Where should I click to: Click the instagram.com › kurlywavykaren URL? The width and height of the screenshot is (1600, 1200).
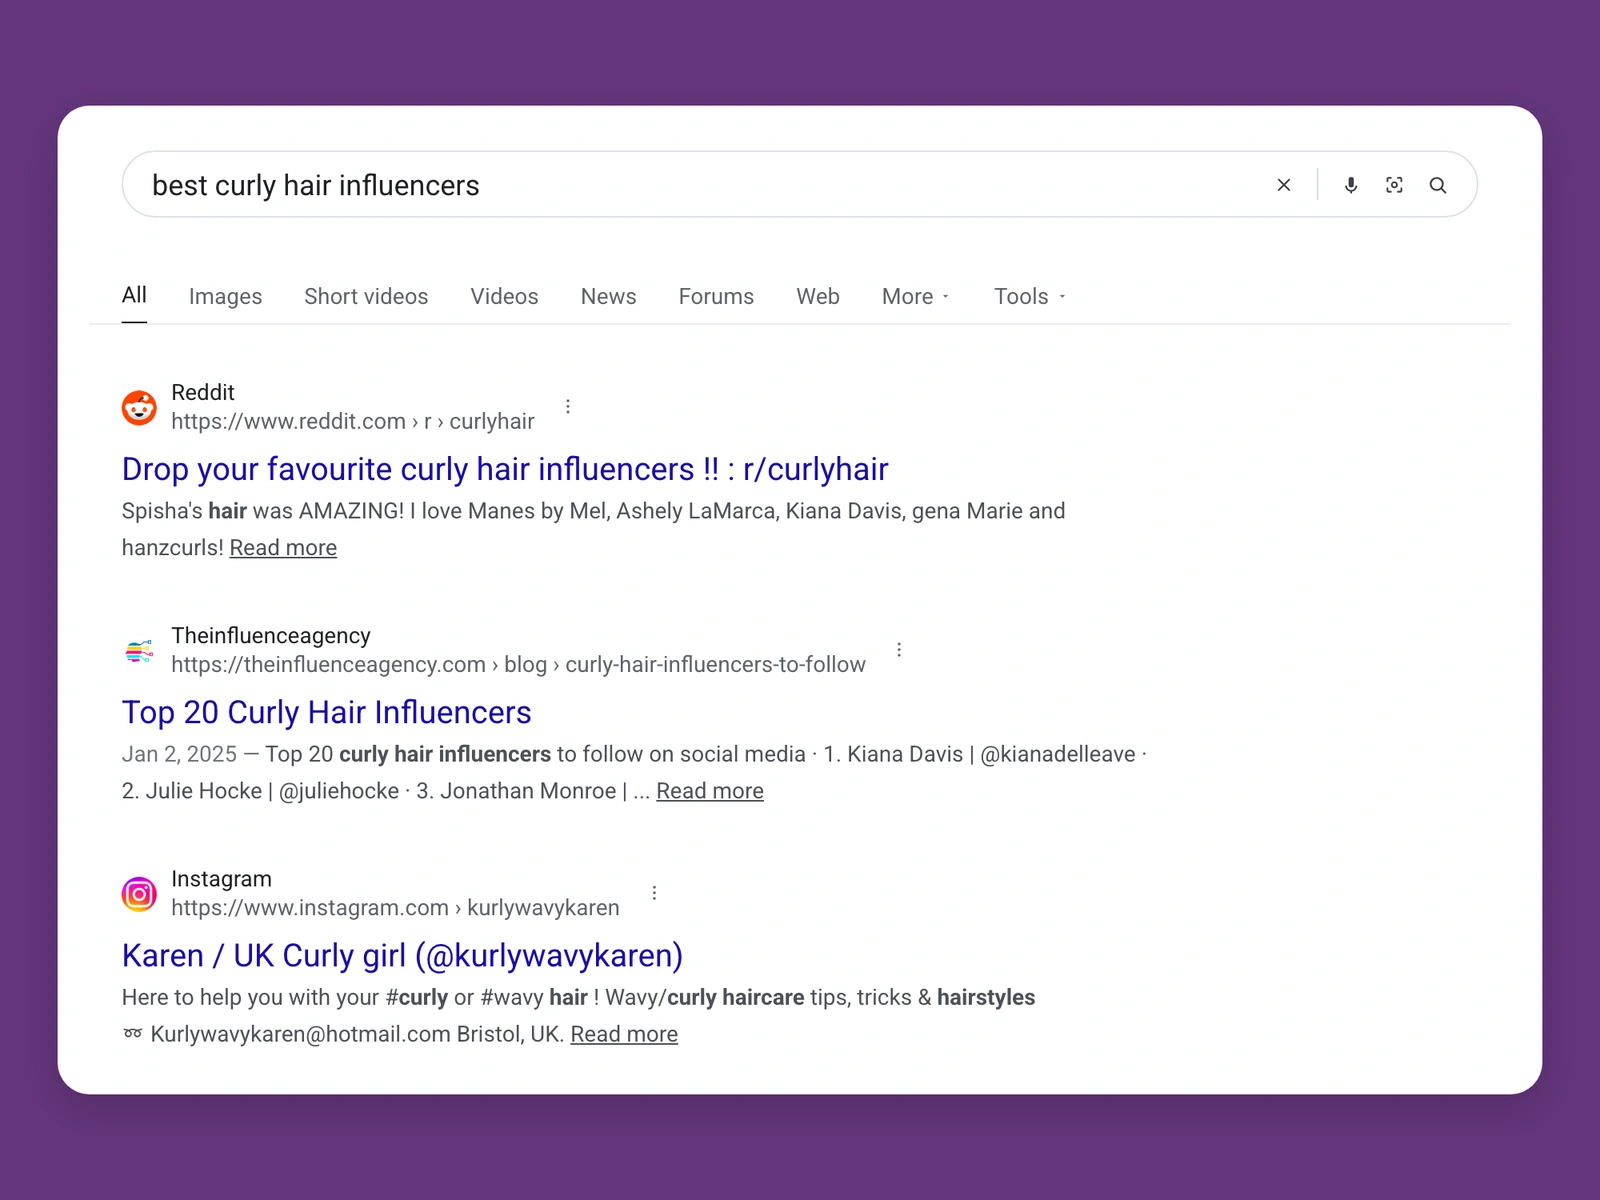pos(395,908)
